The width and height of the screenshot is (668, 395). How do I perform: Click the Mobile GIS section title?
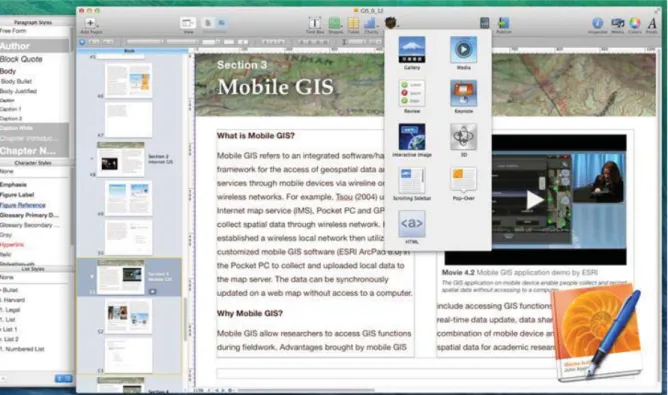275,87
